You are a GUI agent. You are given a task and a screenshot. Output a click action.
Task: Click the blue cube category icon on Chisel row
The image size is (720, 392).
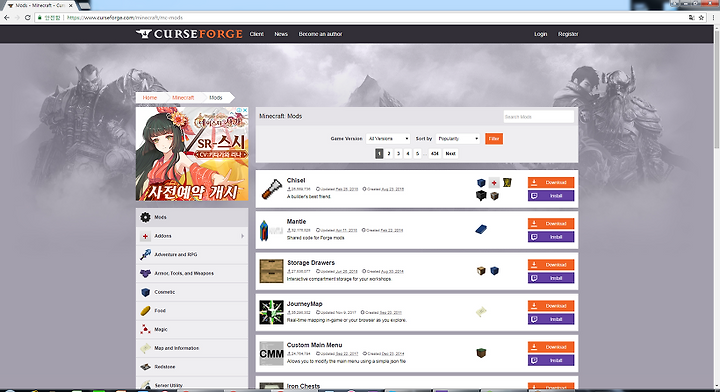click(481, 183)
